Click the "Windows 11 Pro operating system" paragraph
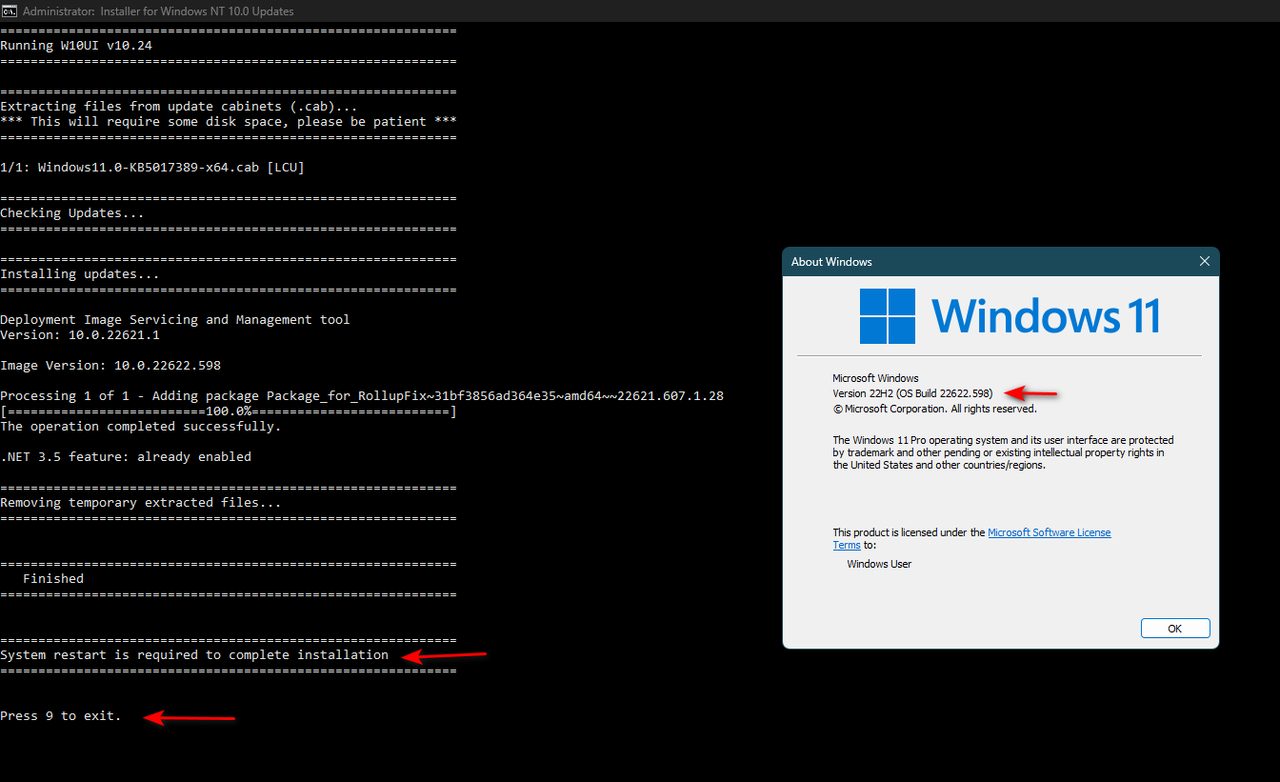 point(1003,452)
